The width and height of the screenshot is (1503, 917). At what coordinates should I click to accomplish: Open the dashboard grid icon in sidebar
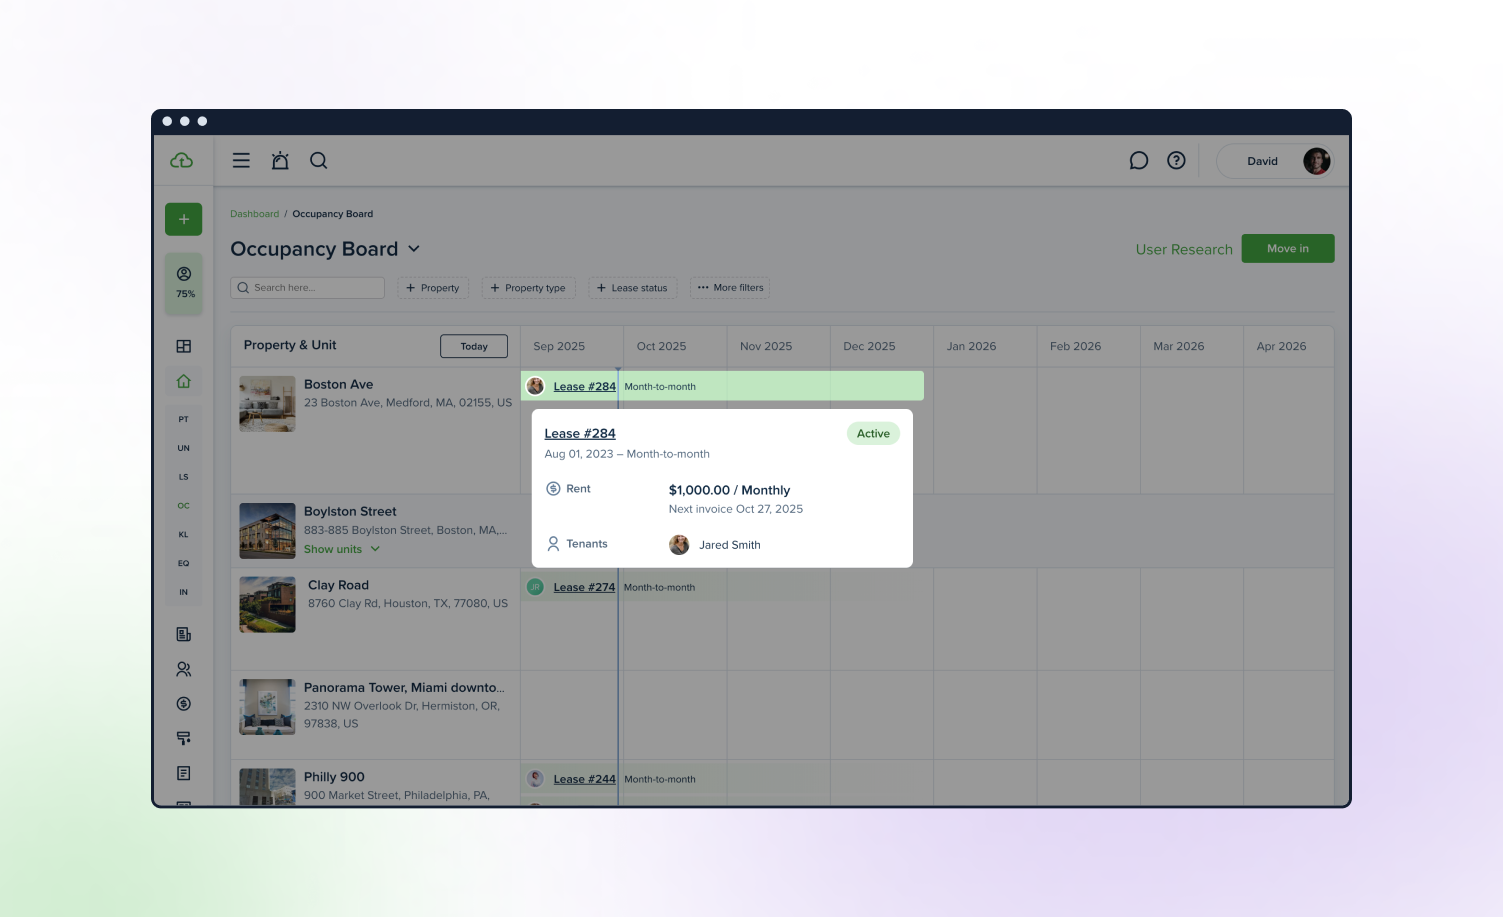pyautogui.click(x=184, y=346)
